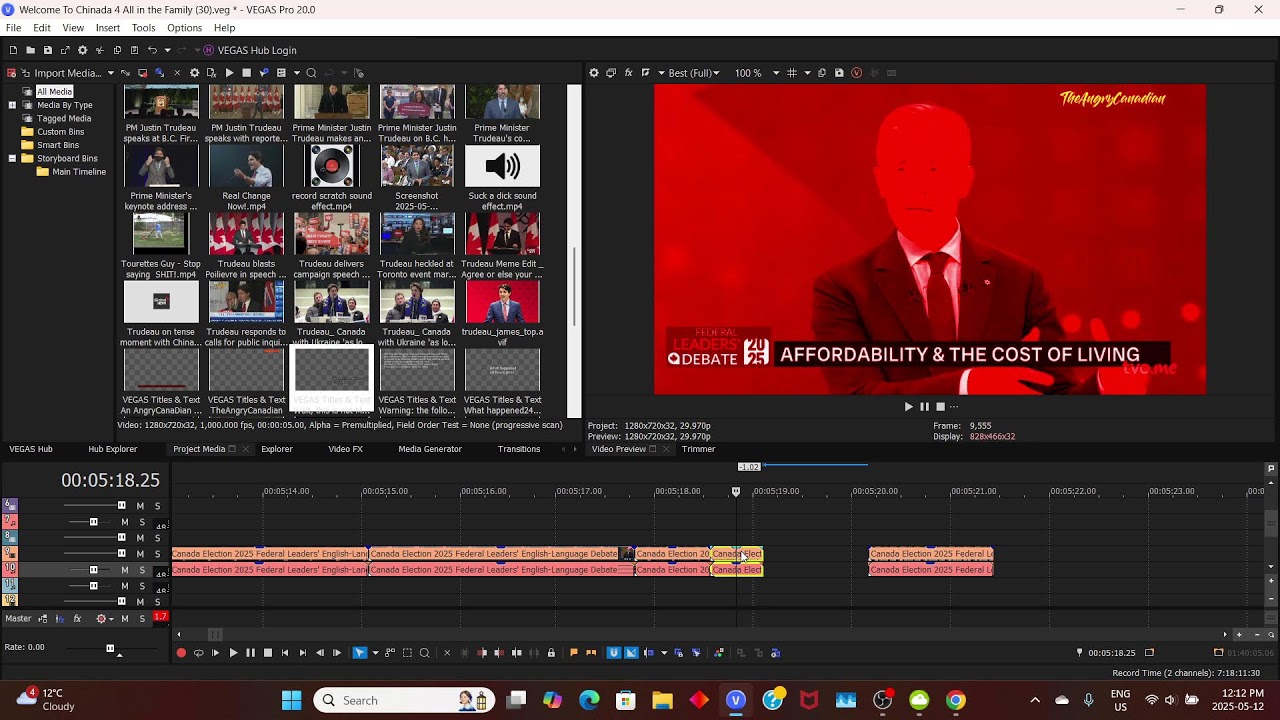
Task: Expand the Media By Type tree node
Action: point(12,105)
